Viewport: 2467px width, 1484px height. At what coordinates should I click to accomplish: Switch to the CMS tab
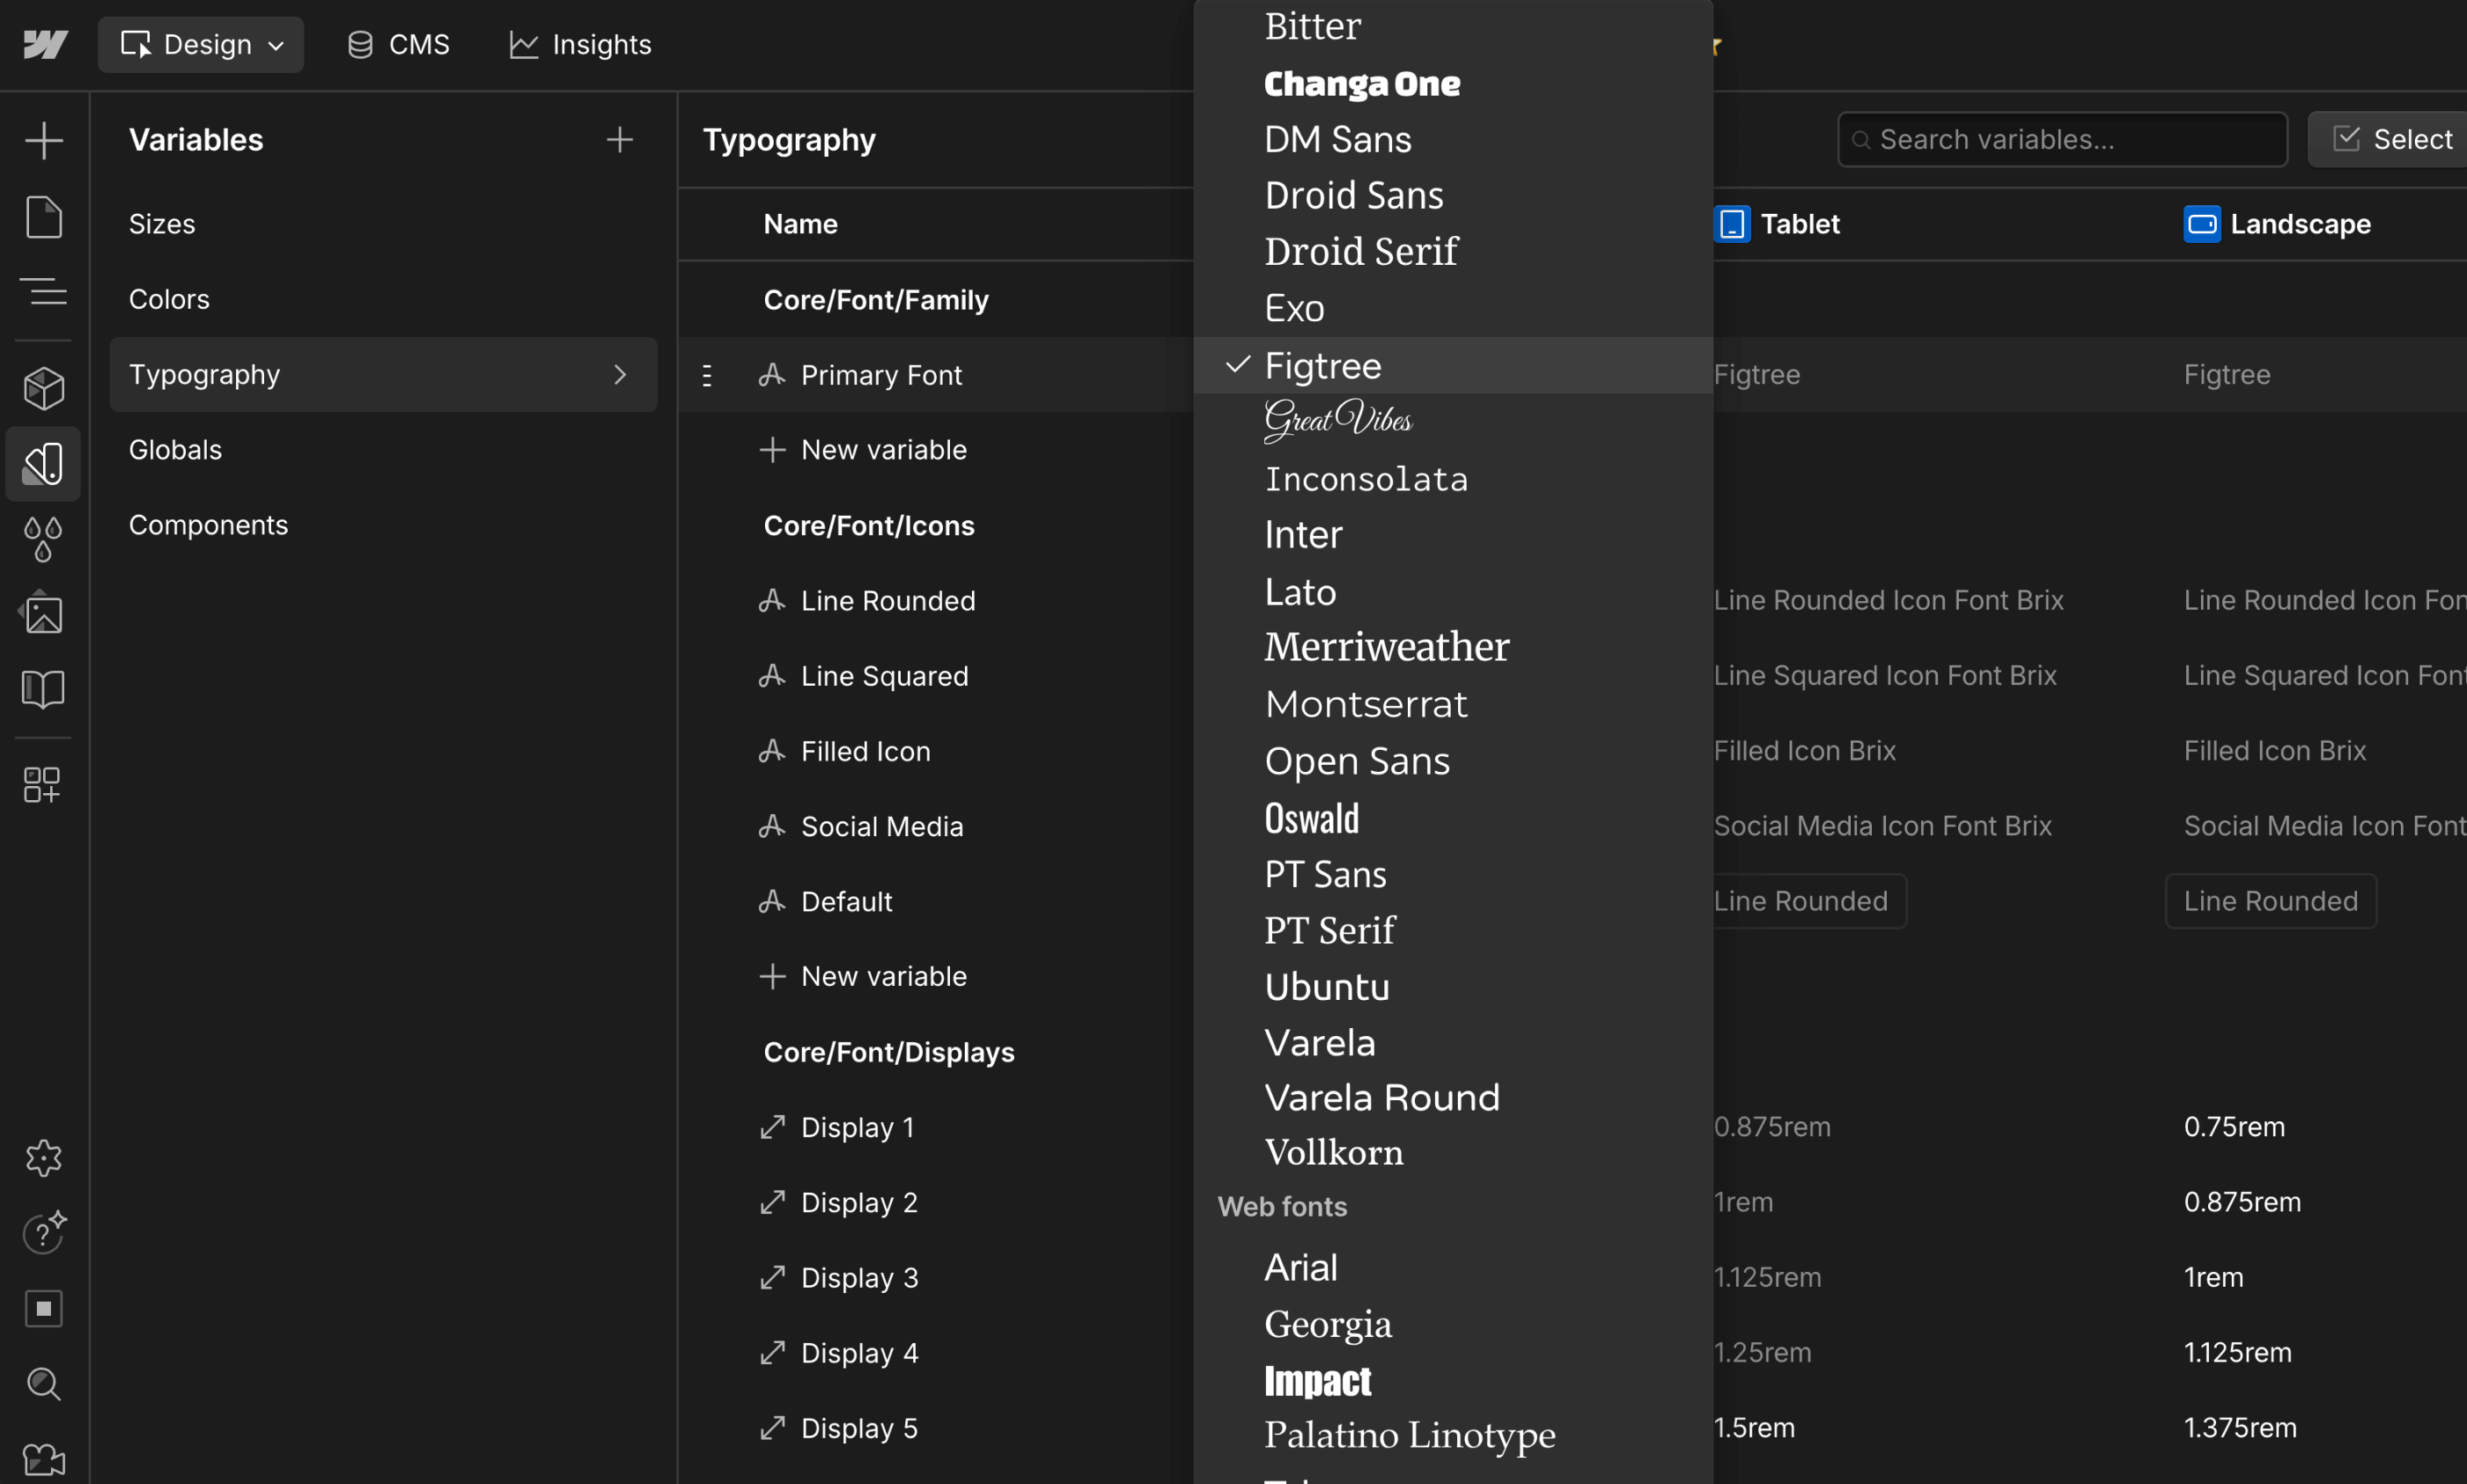pos(397,44)
